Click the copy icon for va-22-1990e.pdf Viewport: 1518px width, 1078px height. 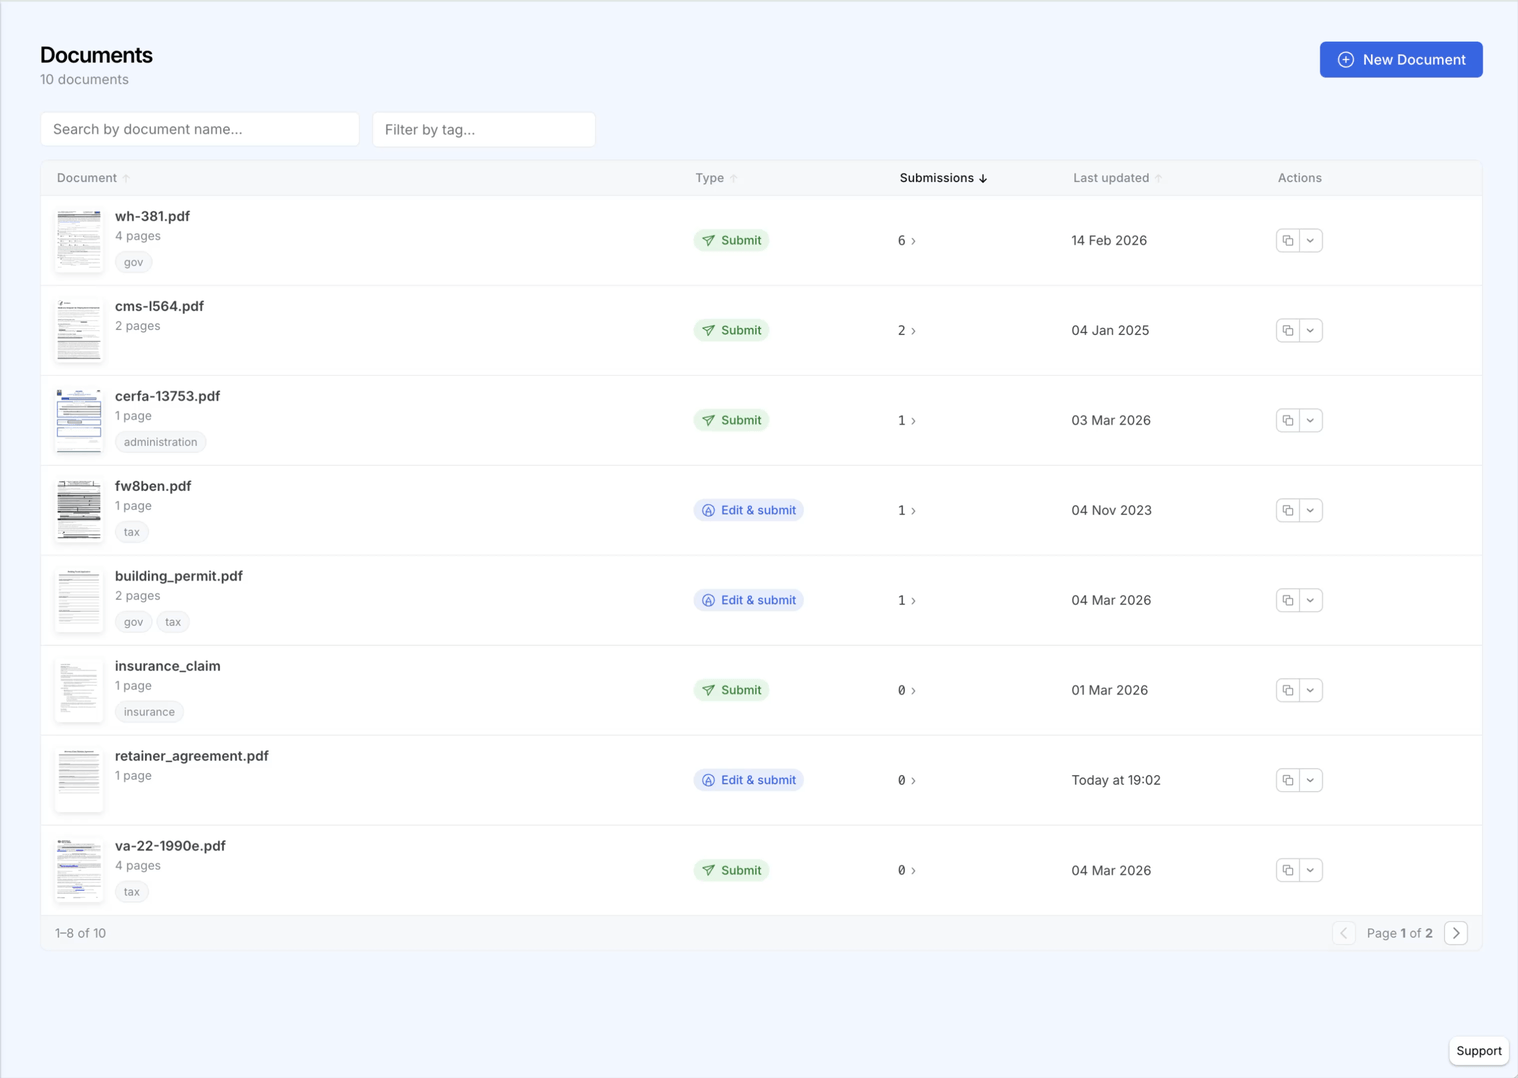coord(1287,871)
